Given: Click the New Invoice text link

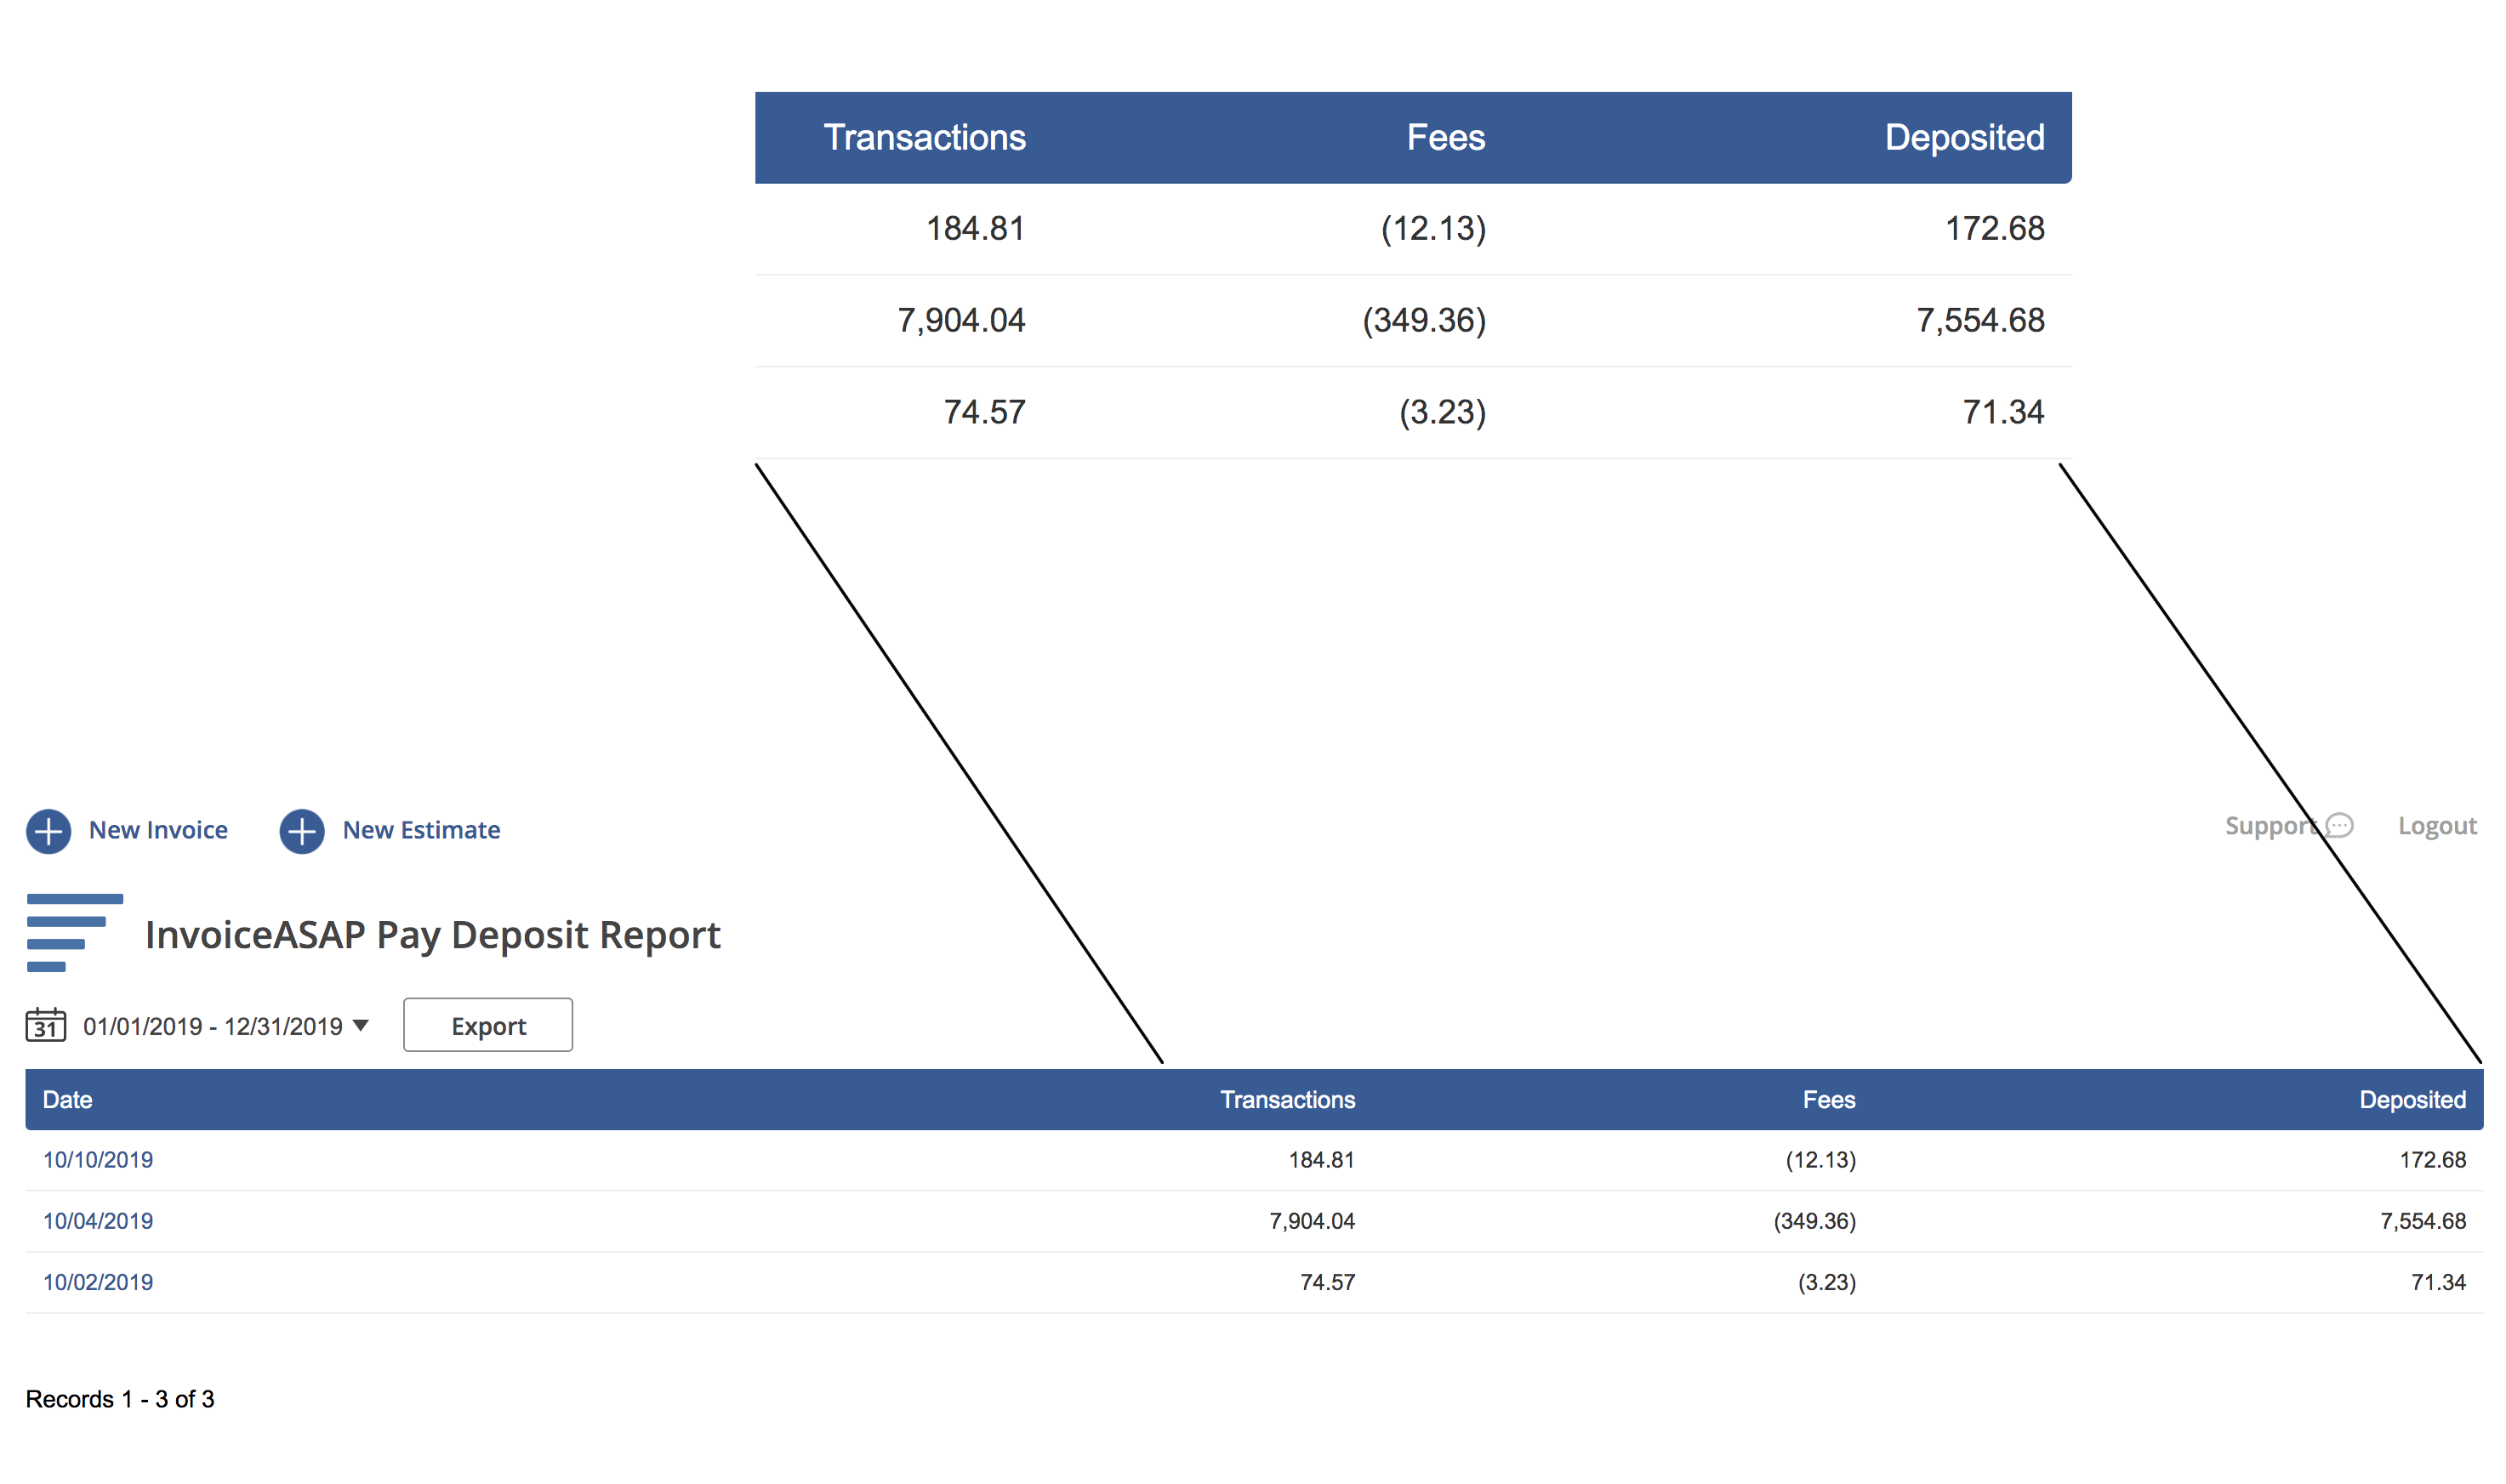Looking at the screenshot, I should click(x=158, y=830).
